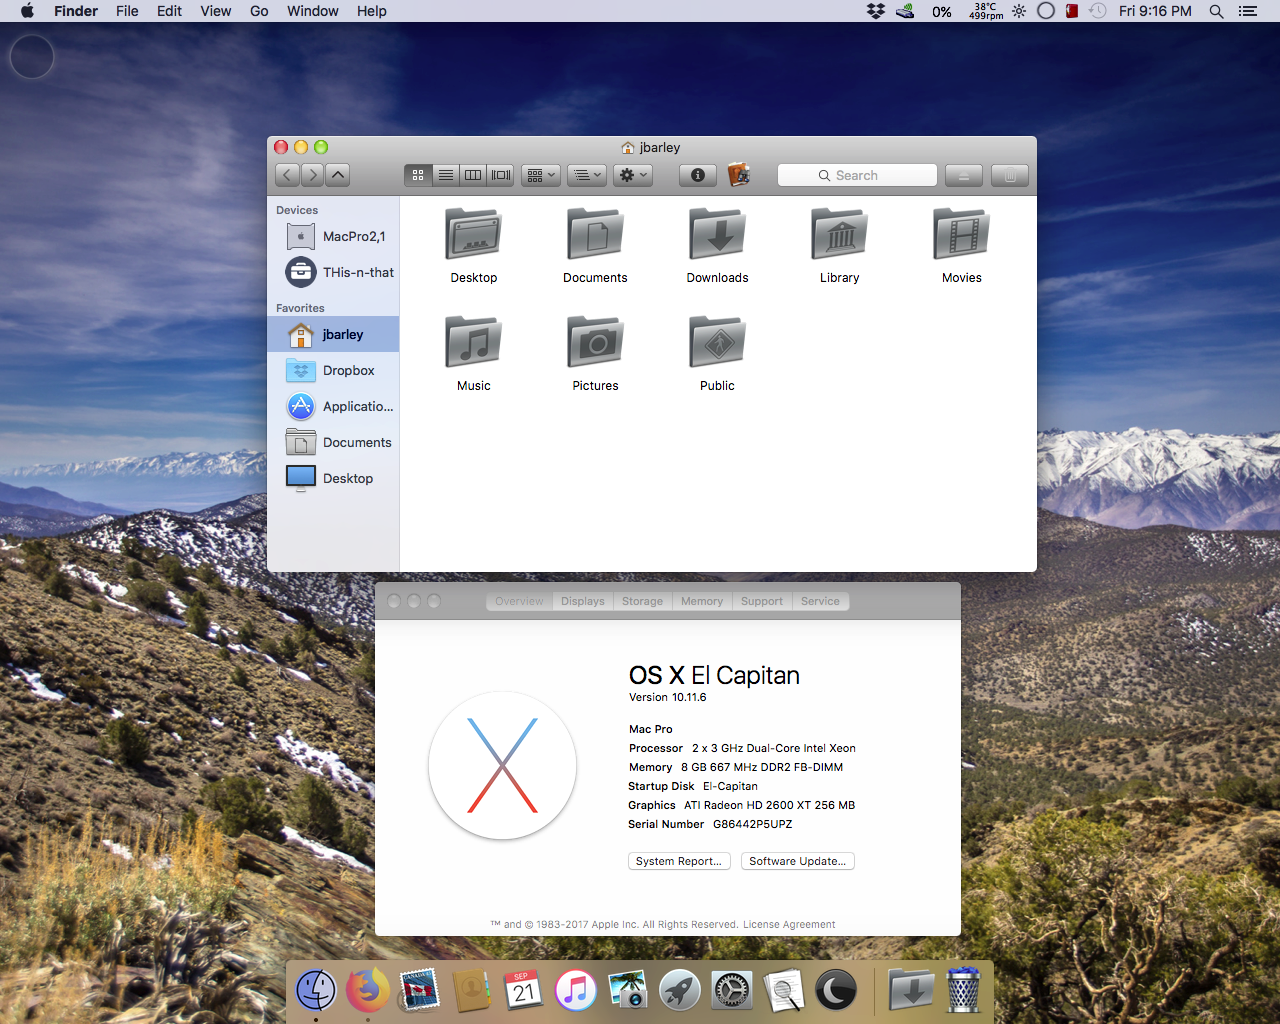Go back in the Finder window
Screen dimensions: 1280x1024
pyautogui.click(x=287, y=175)
